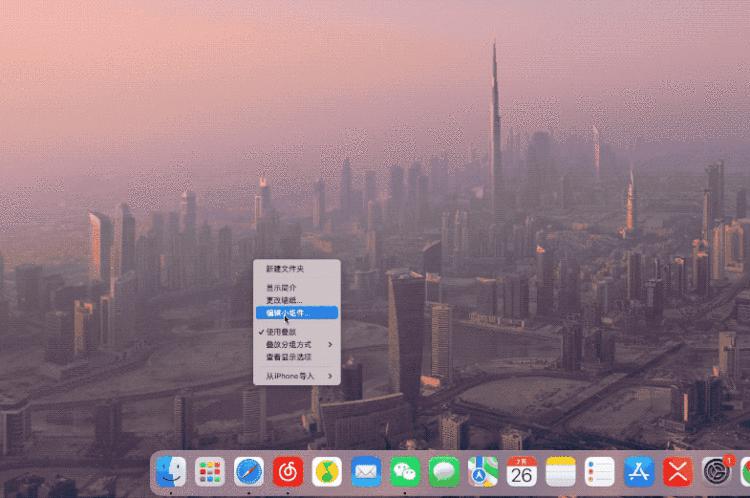Open Calendar showing date 26
The height and width of the screenshot is (498, 750).
pos(521,472)
